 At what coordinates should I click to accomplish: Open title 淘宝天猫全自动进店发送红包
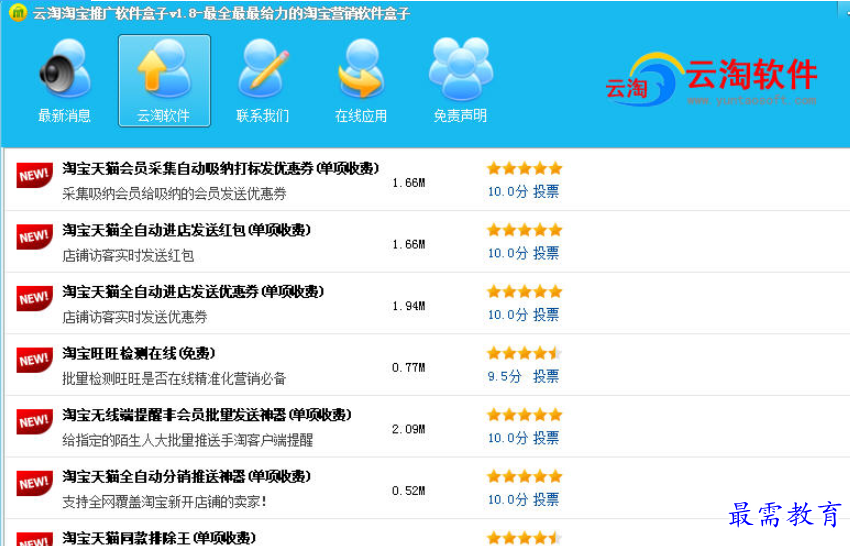coord(186,230)
